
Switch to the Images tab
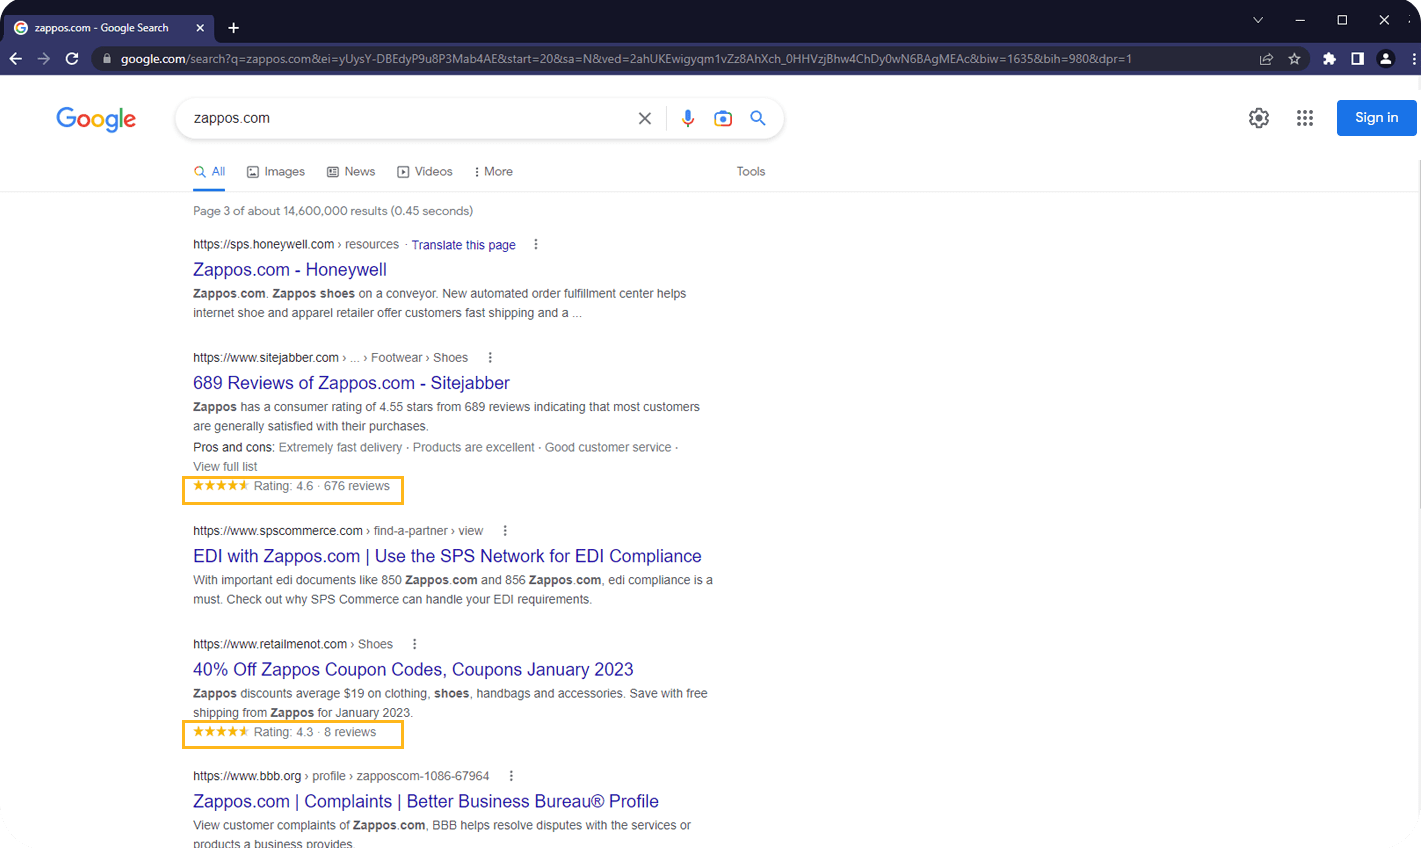[276, 172]
